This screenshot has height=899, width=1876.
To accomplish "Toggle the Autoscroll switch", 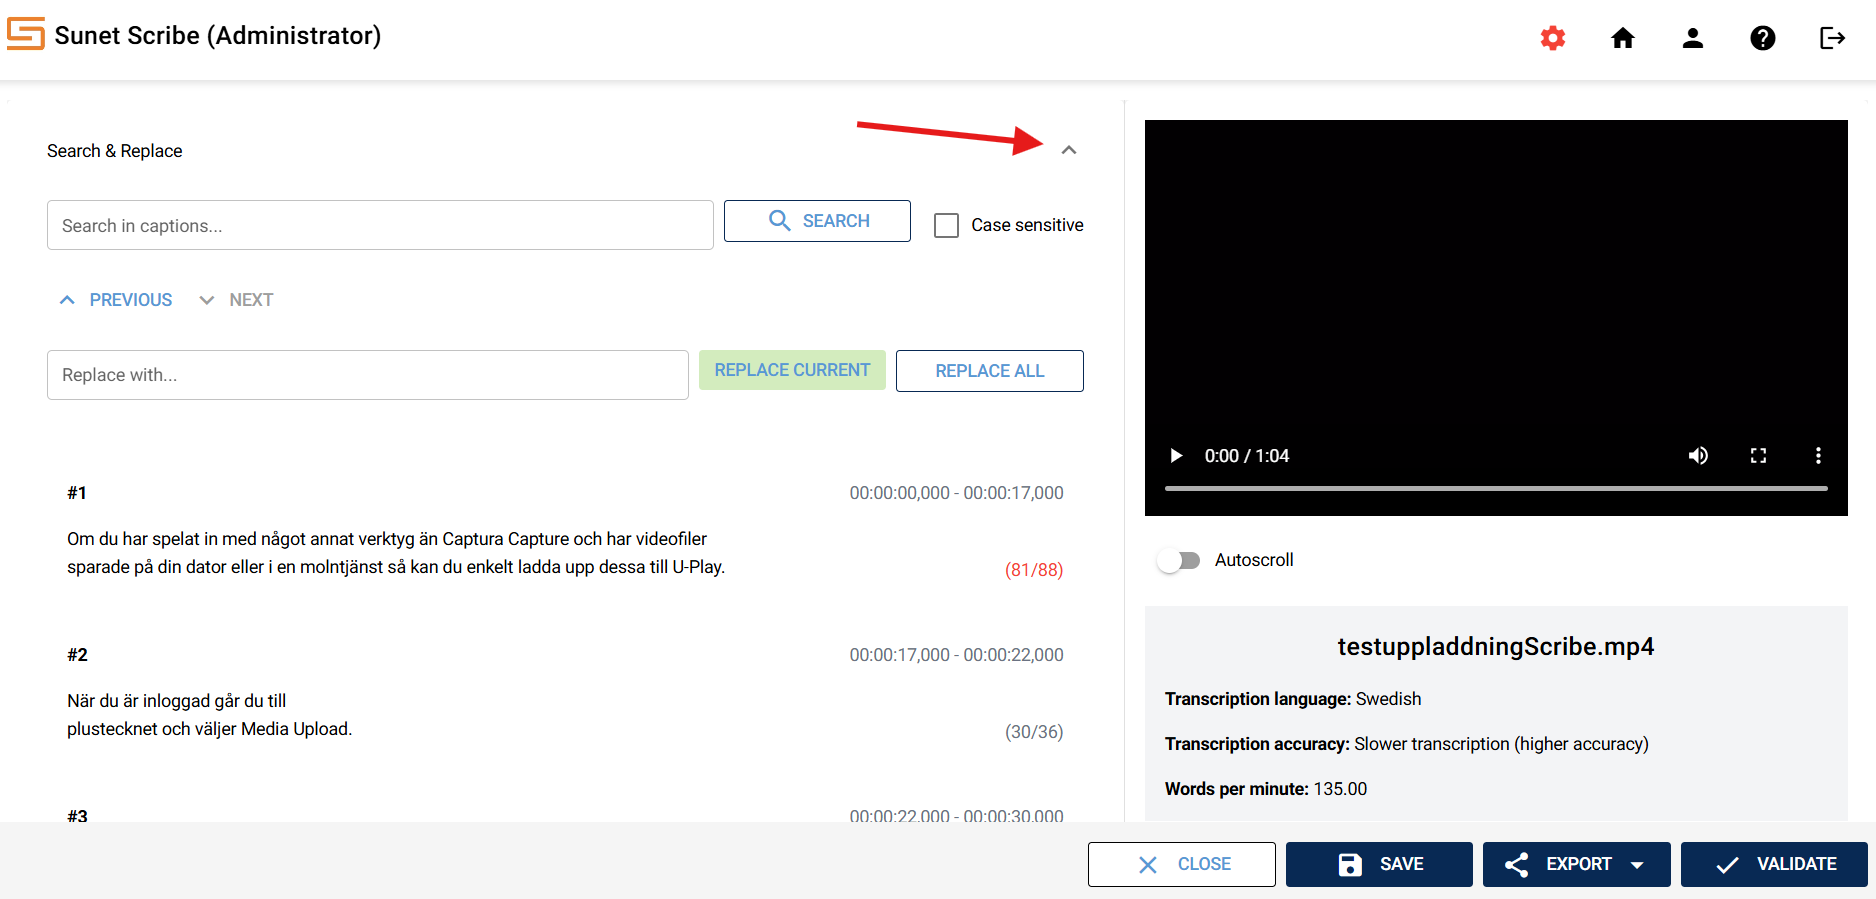I will pos(1178,560).
